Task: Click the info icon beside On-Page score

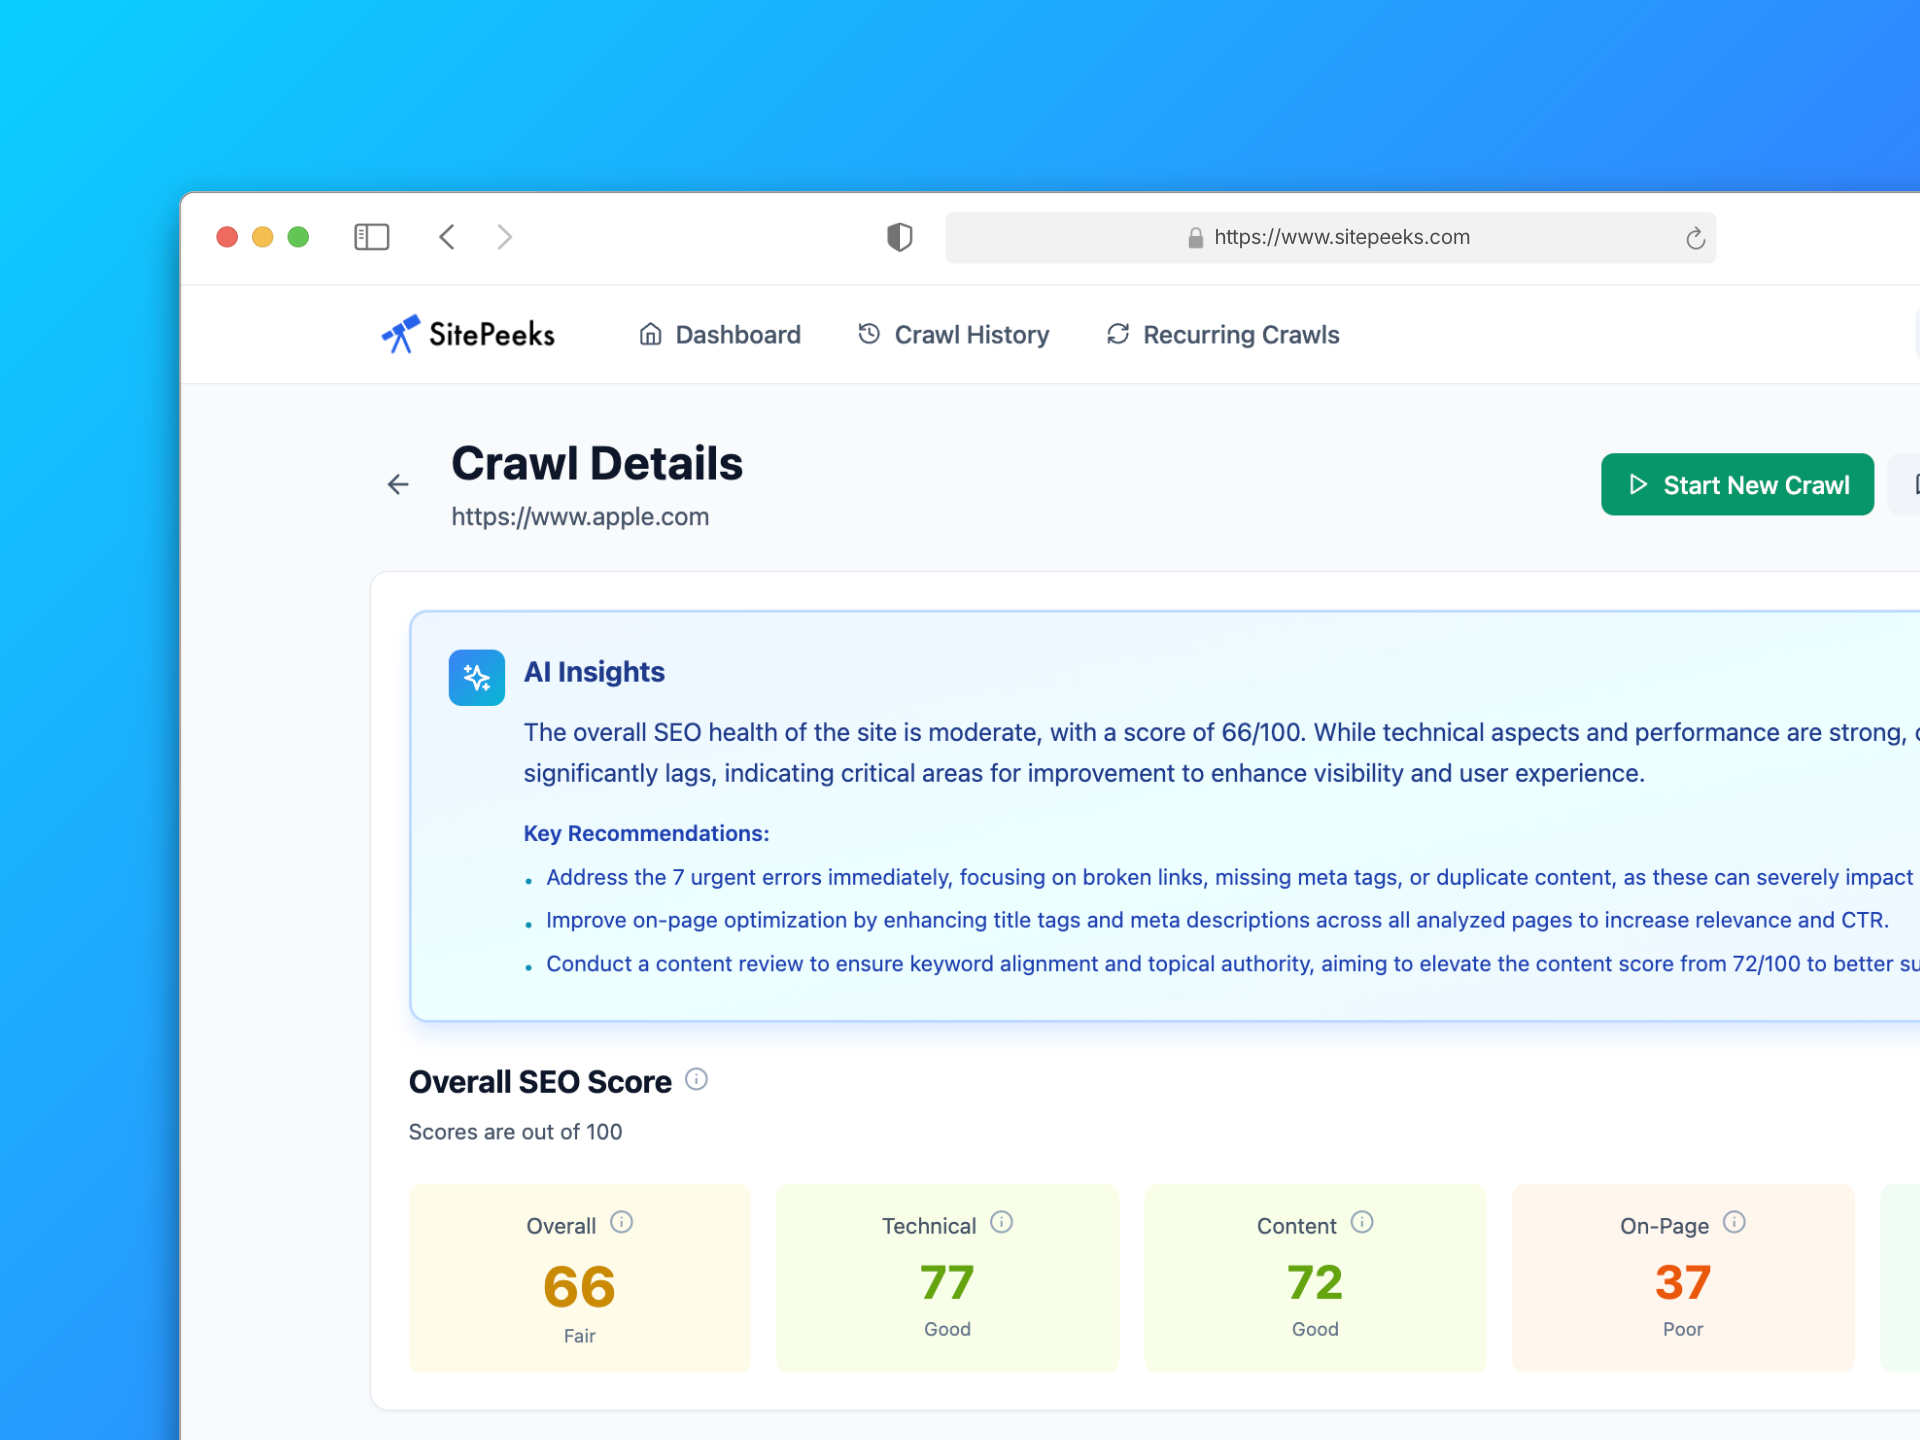Action: pyautogui.click(x=1735, y=1221)
